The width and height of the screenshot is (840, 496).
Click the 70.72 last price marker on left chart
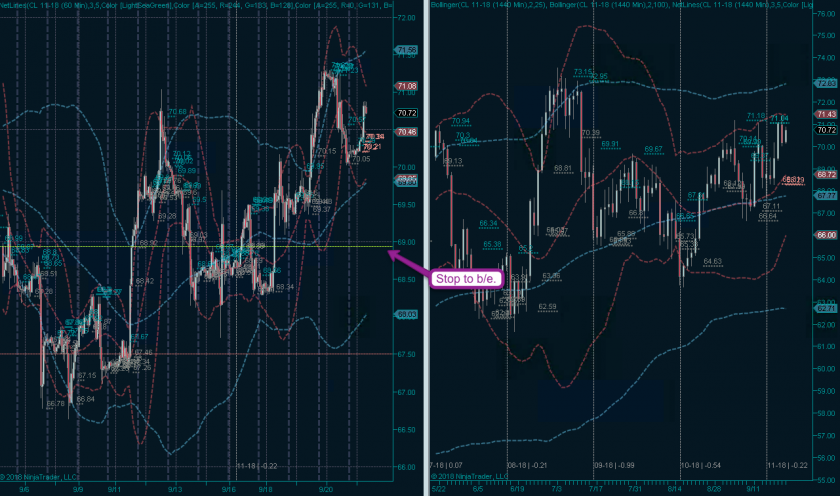(x=407, y=113)
